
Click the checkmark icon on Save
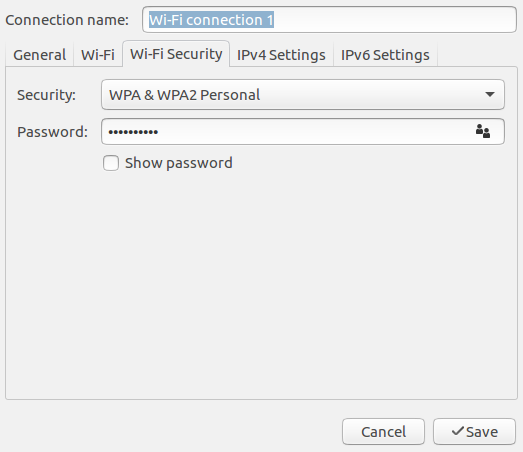click(458, 431)
